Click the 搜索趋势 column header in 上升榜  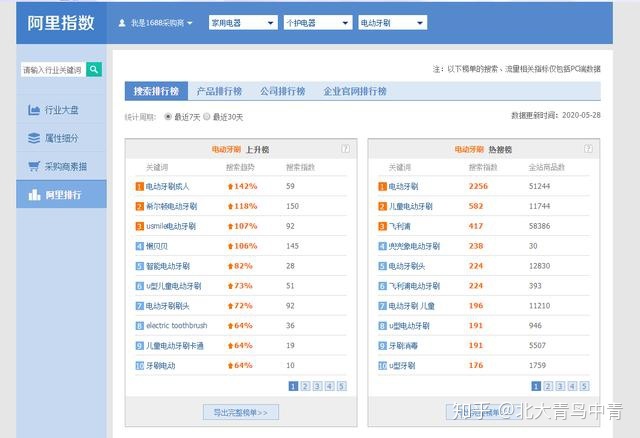(x=240, y=167)
